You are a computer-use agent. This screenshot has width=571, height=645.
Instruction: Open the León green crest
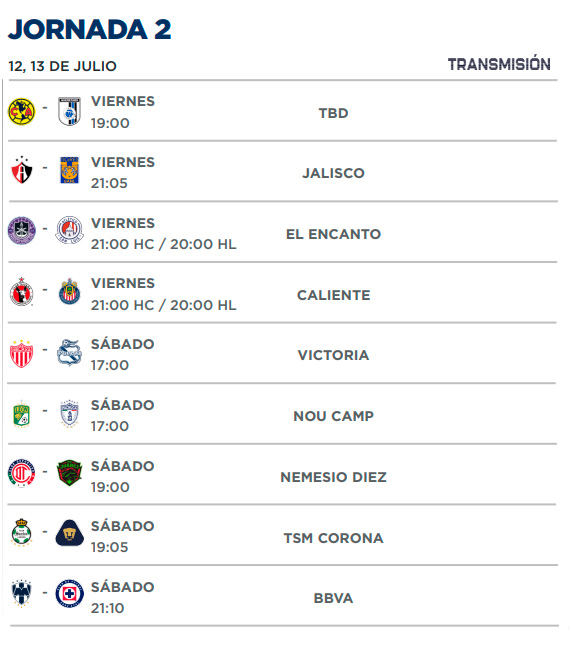pyautogui.click(x=21, y=414)
